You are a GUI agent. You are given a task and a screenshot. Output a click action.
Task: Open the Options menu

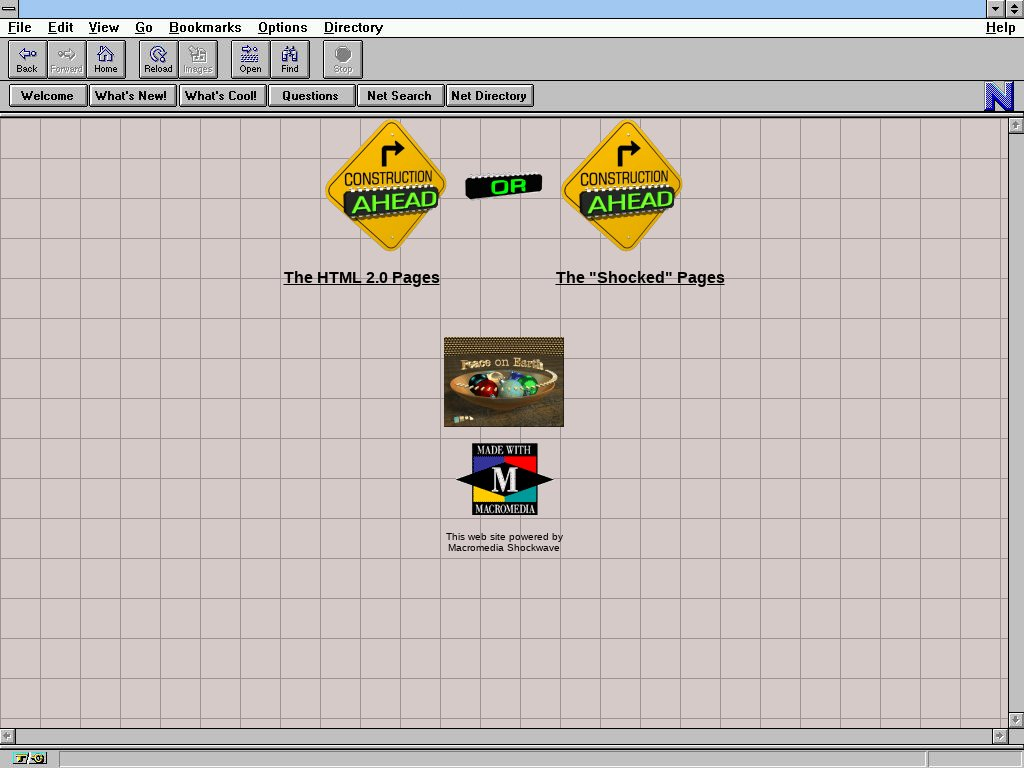[282, 27]
